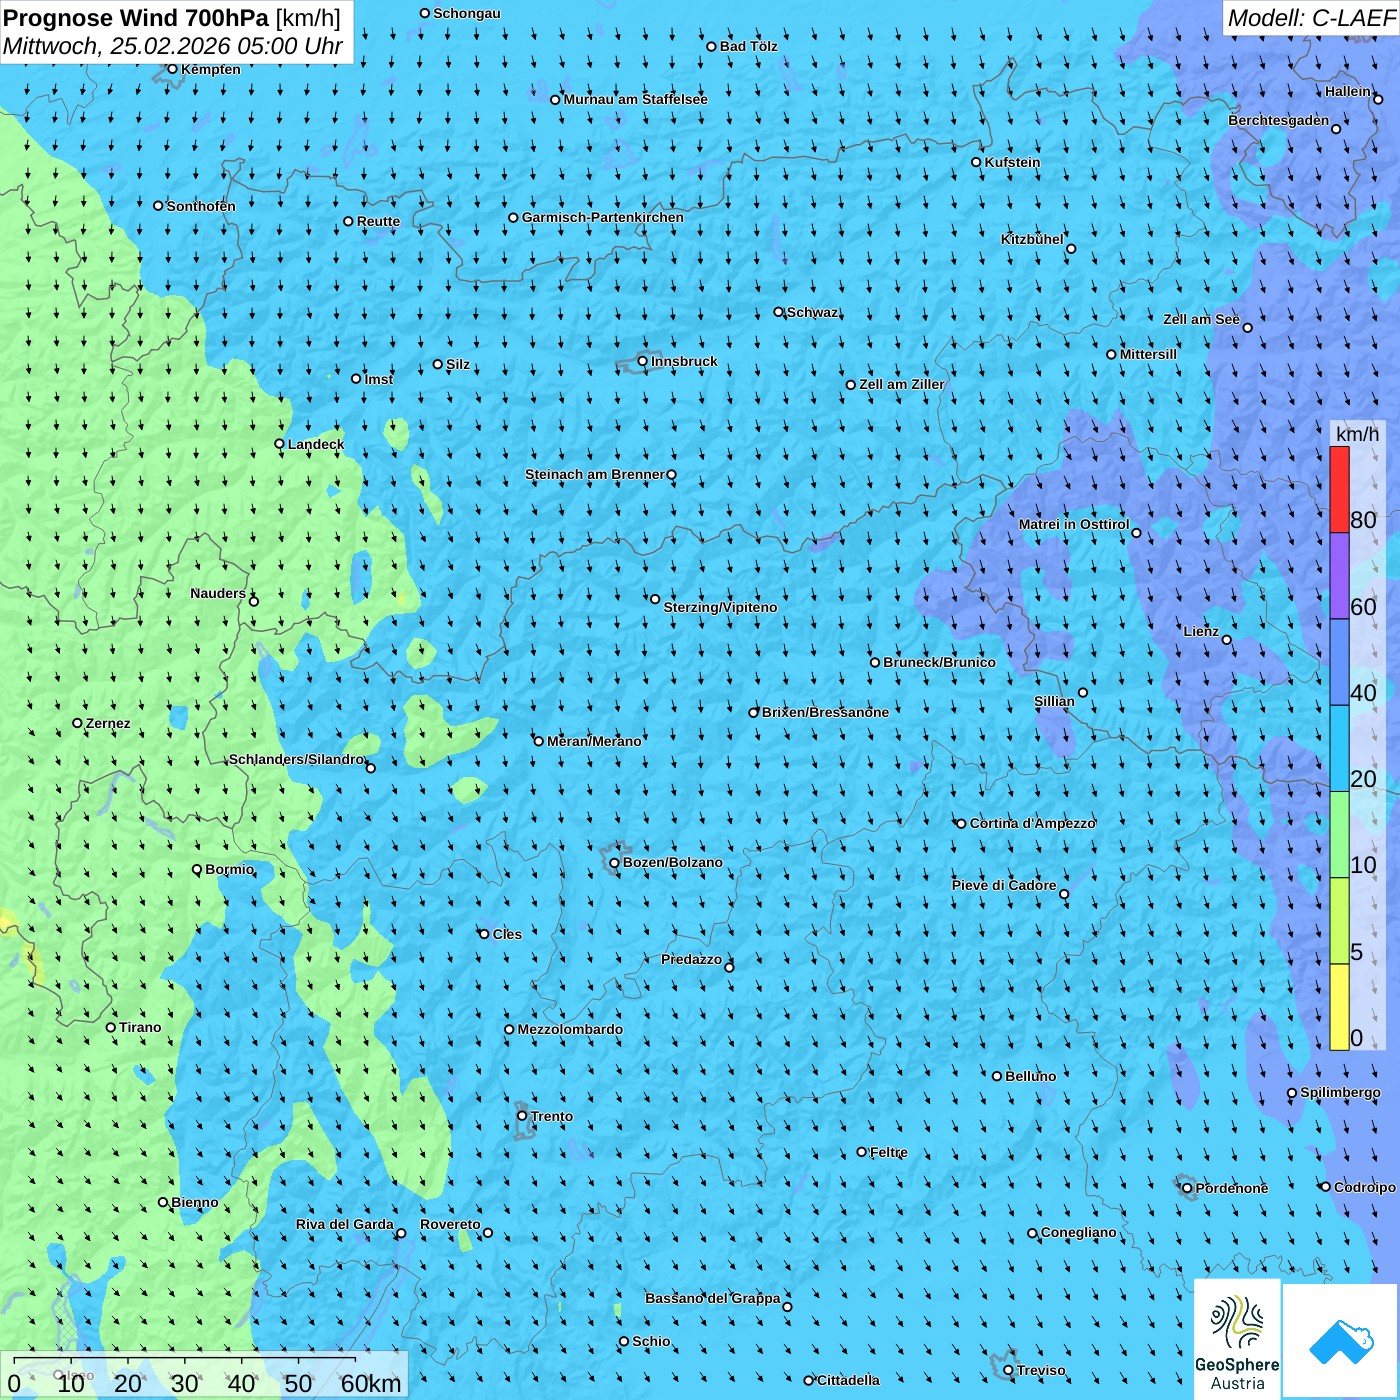
Task: Click the Garmisch-Partenkirchen label
Action: 603,217
